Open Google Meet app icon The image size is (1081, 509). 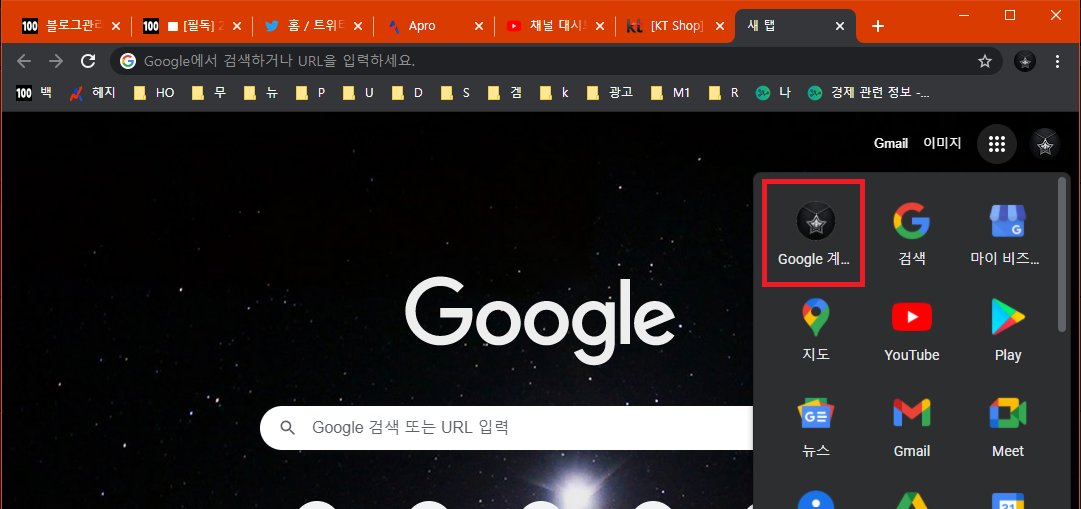click(1007, 426)
